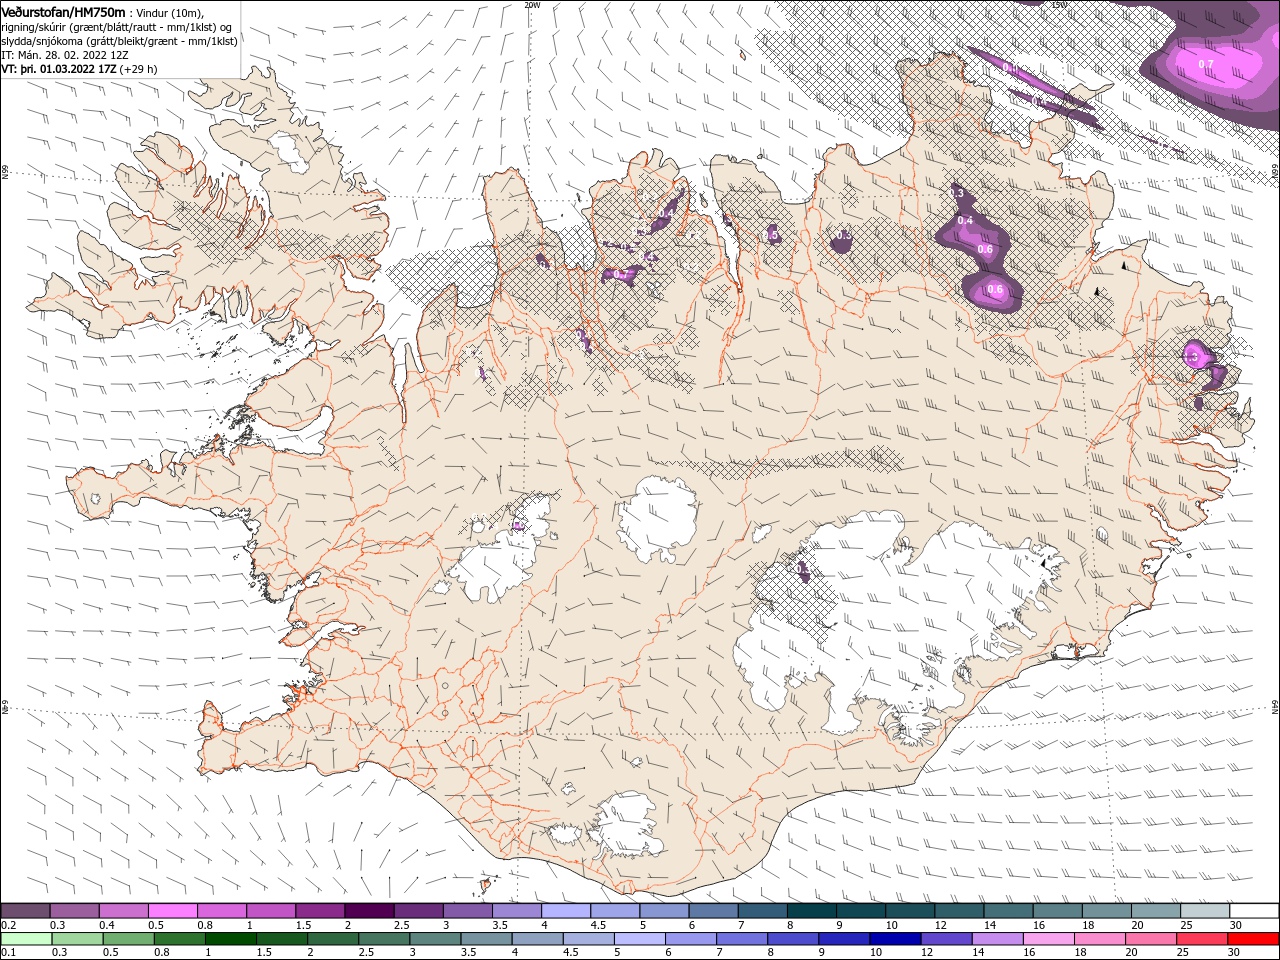Click the 'VT: þri. 01.03.2022 17Z' valid time
The height and width of the screenshot is (960, 1280).
59,69
